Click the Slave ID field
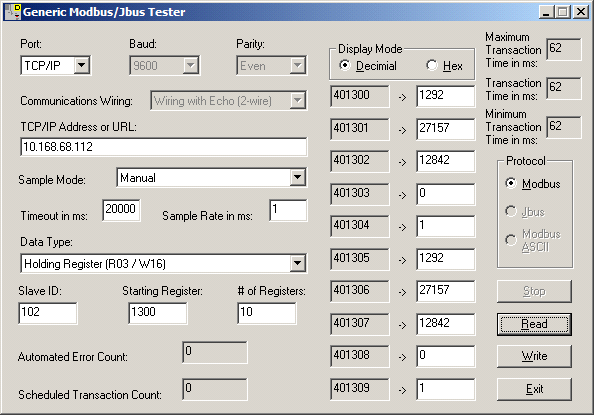The height and width of the screenshot is (415, 594). coord(48,313)
